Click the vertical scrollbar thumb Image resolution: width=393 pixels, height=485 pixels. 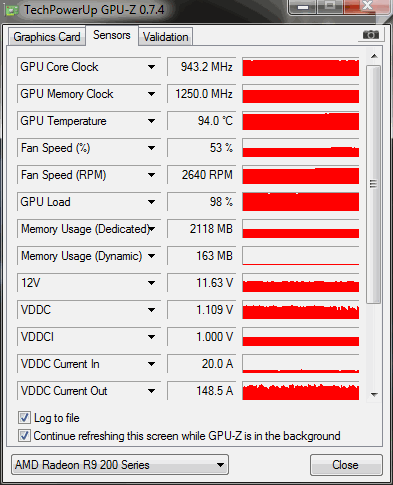click(374, 184)
